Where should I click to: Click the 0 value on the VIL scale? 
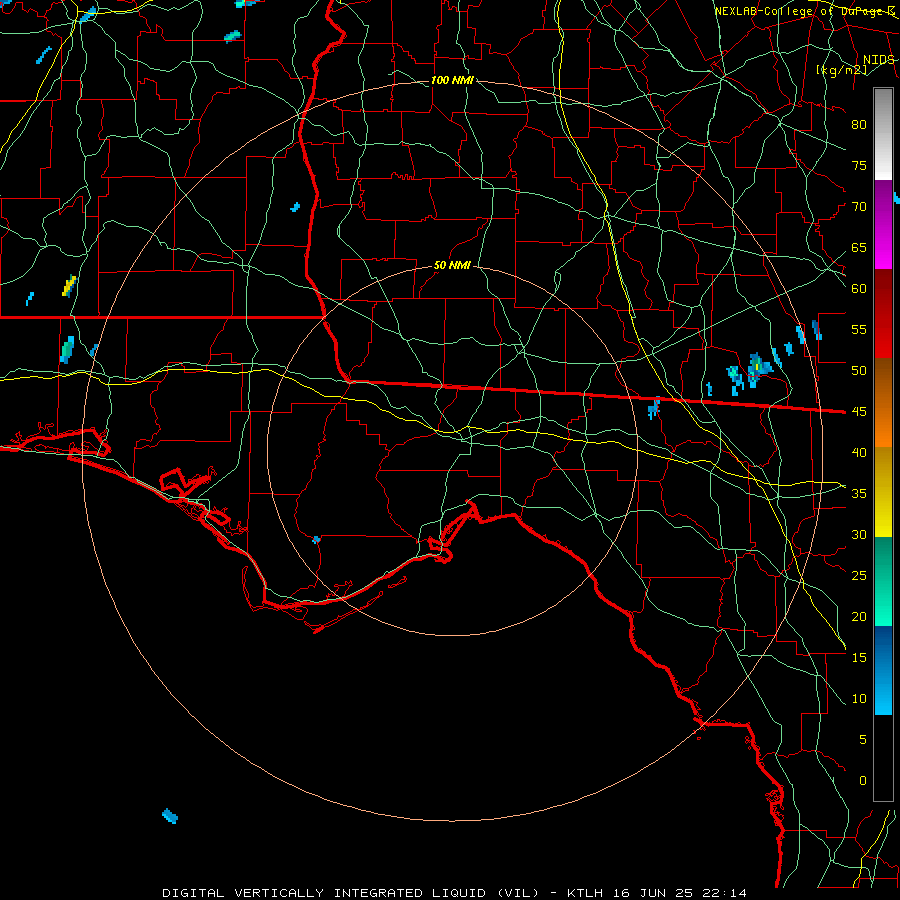[x=862, y=781]
